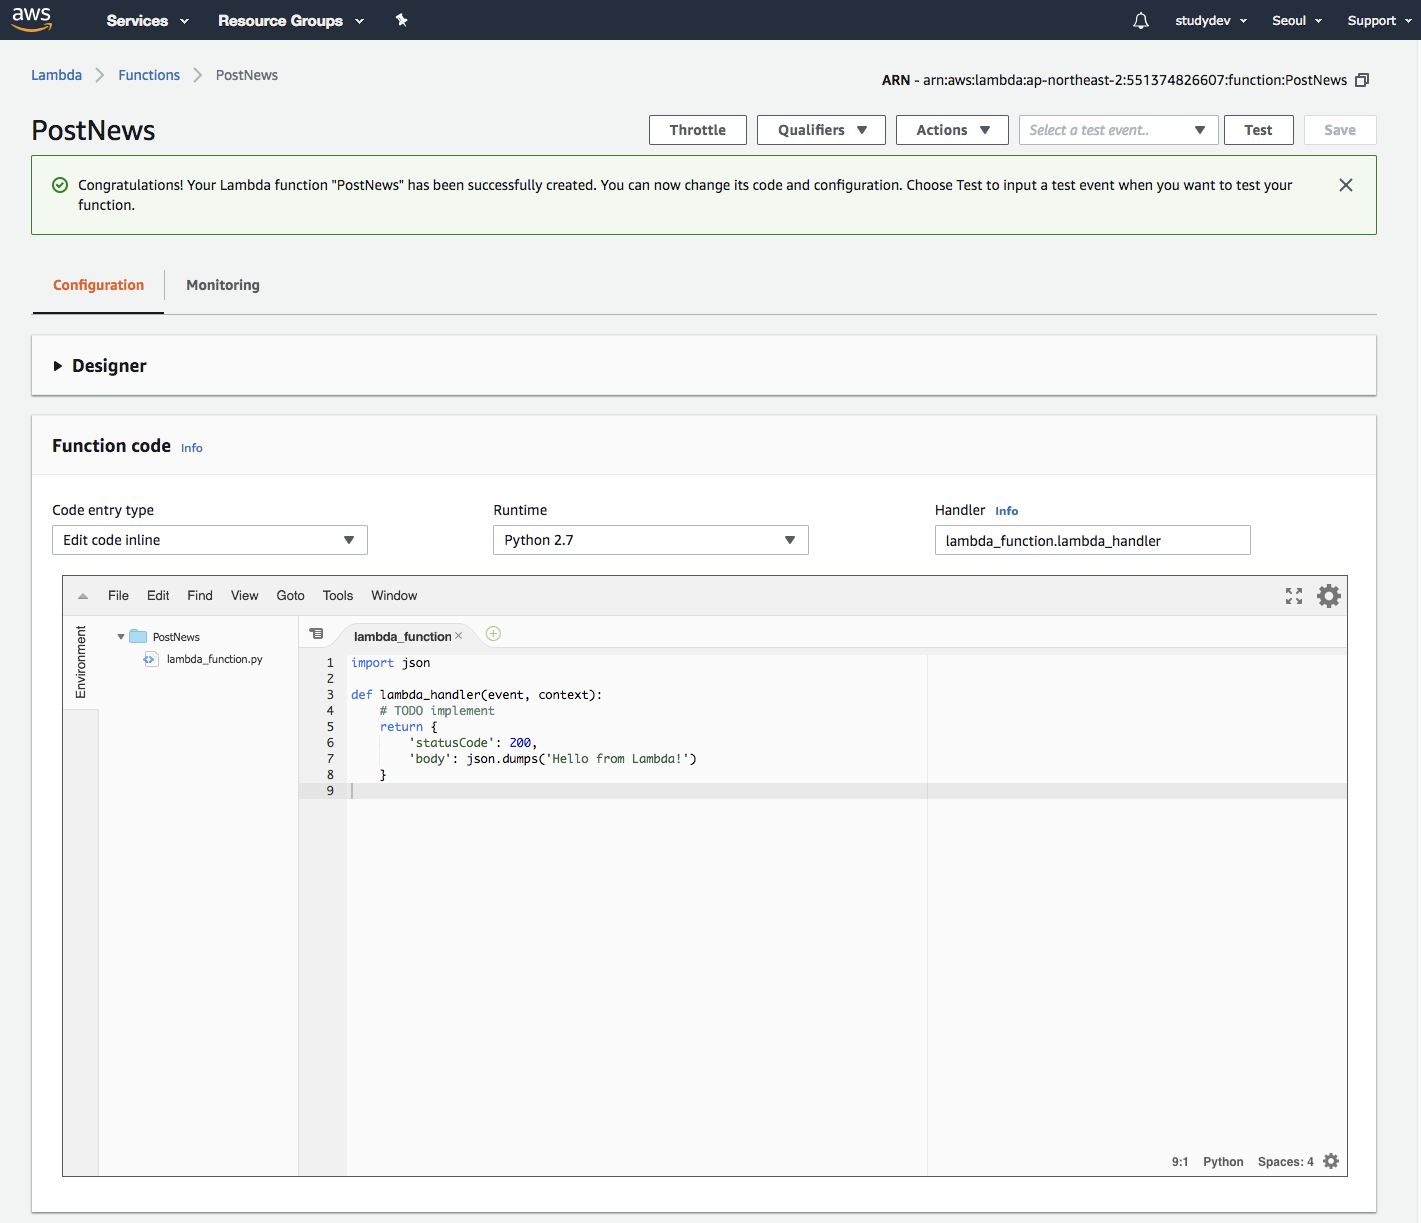Screen dimensions: 1421x1223
Task: Open Handler Info link
Action: 1007,511
